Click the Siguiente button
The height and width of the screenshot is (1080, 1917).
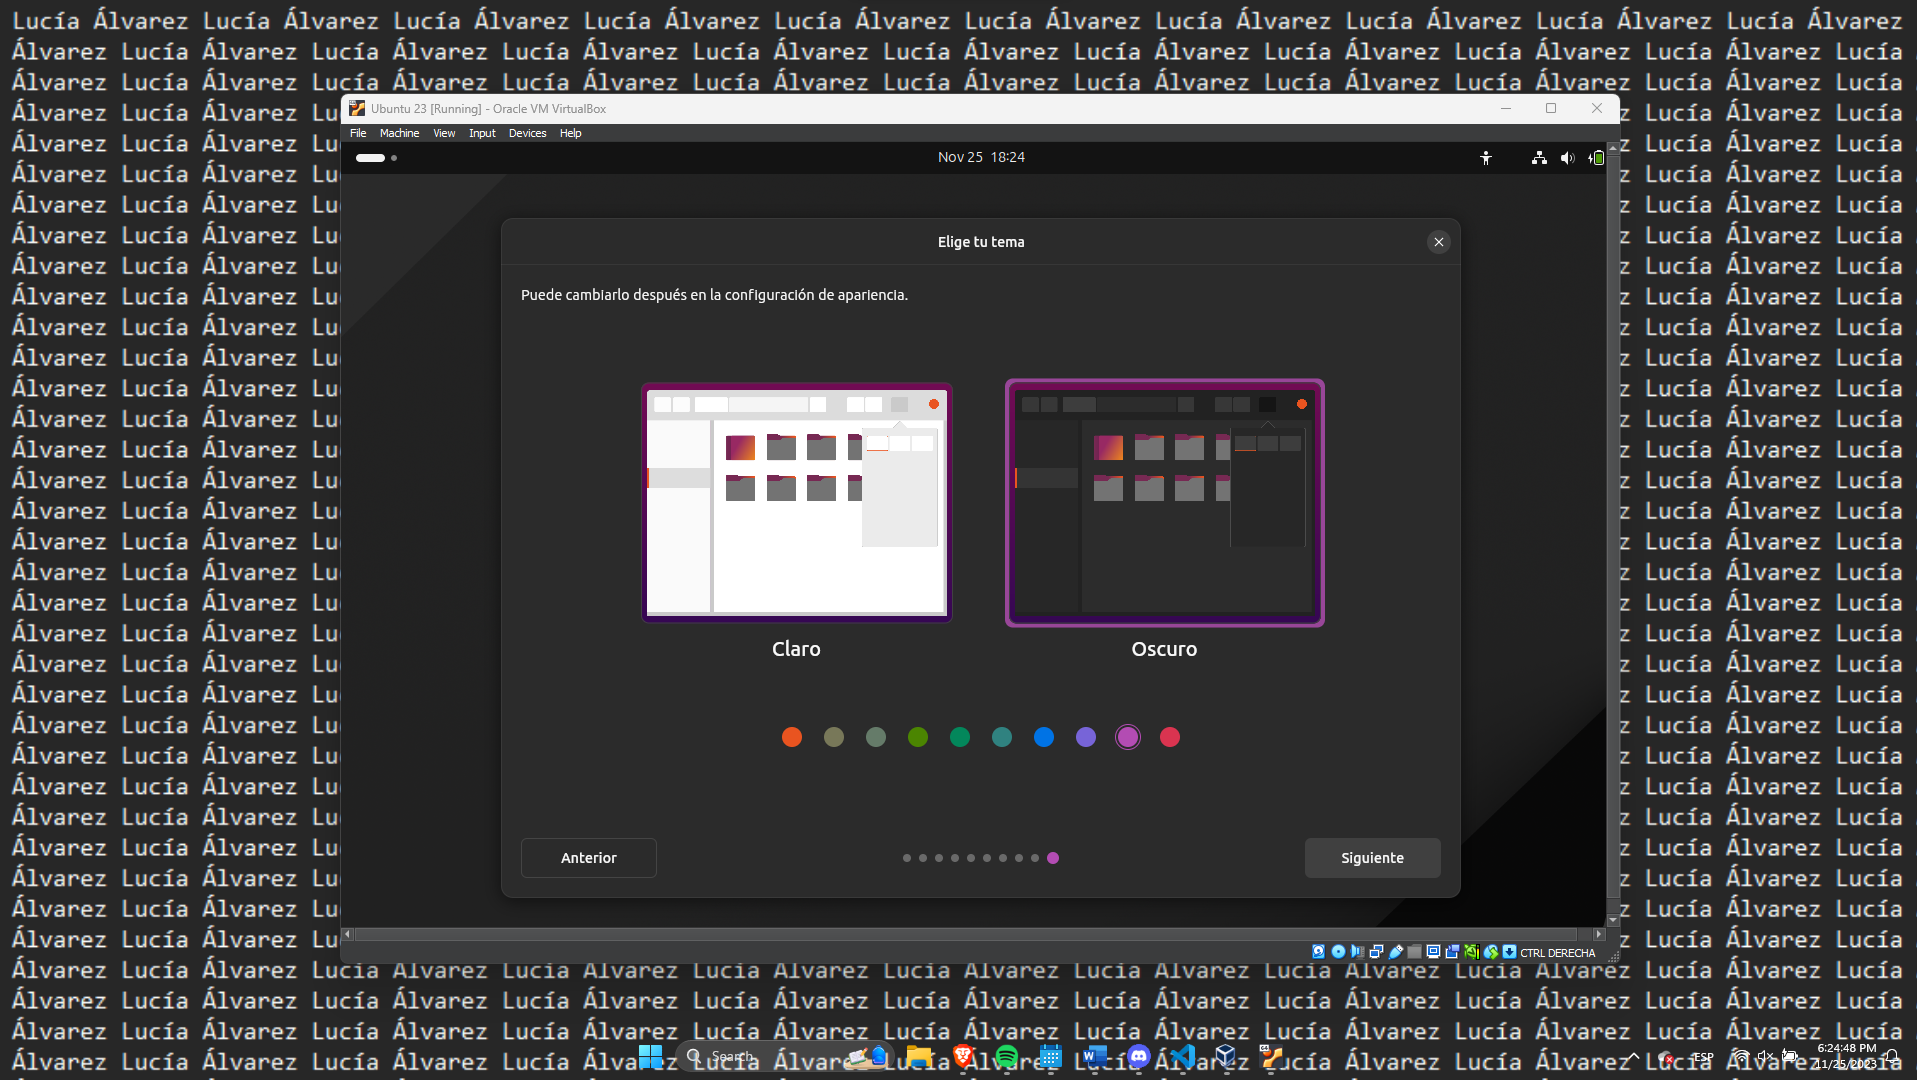coord(1372,858)
